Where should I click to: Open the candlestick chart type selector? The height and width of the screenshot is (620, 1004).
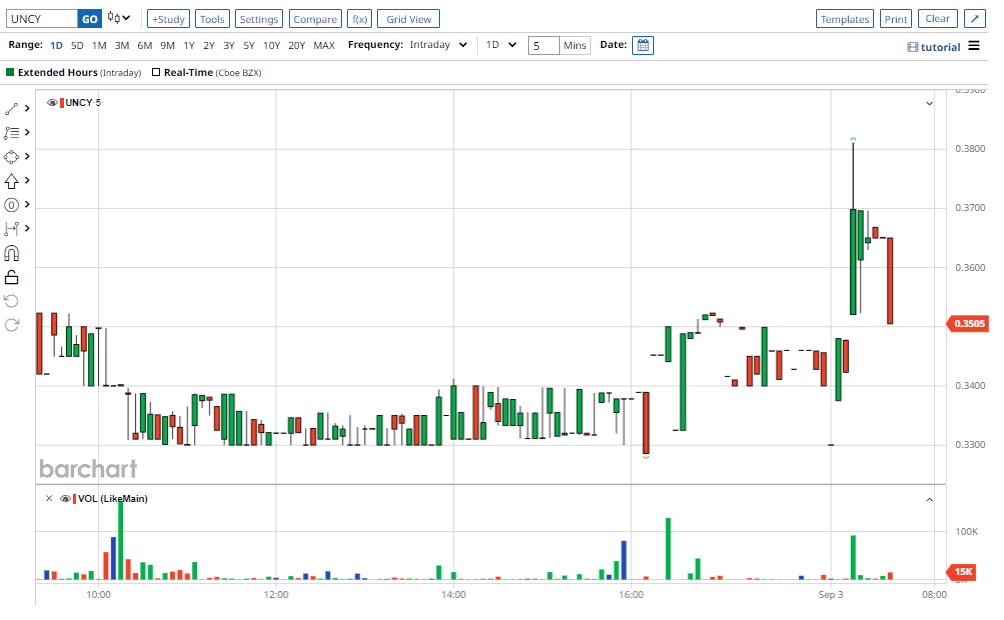pyautogui.click(x=118, y=19)
